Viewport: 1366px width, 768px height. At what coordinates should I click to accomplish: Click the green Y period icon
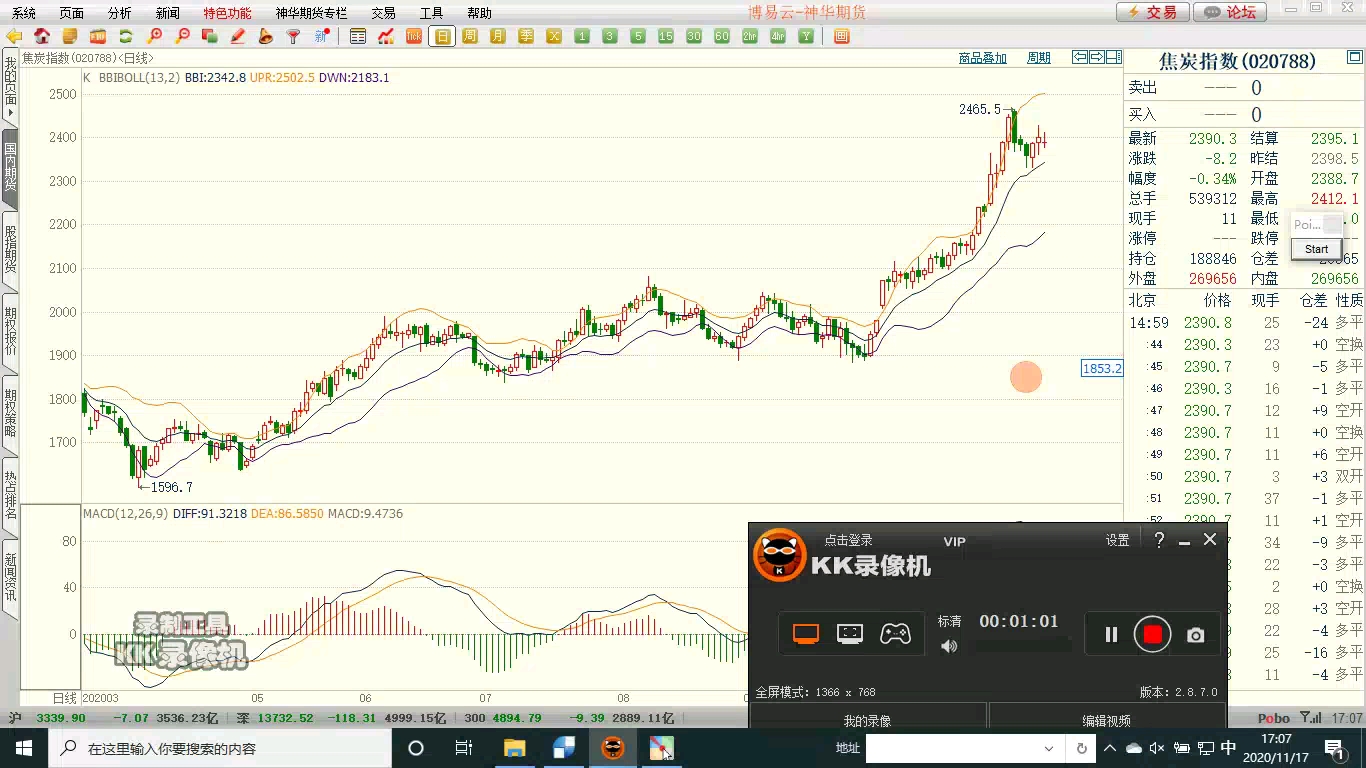point(806,36)
